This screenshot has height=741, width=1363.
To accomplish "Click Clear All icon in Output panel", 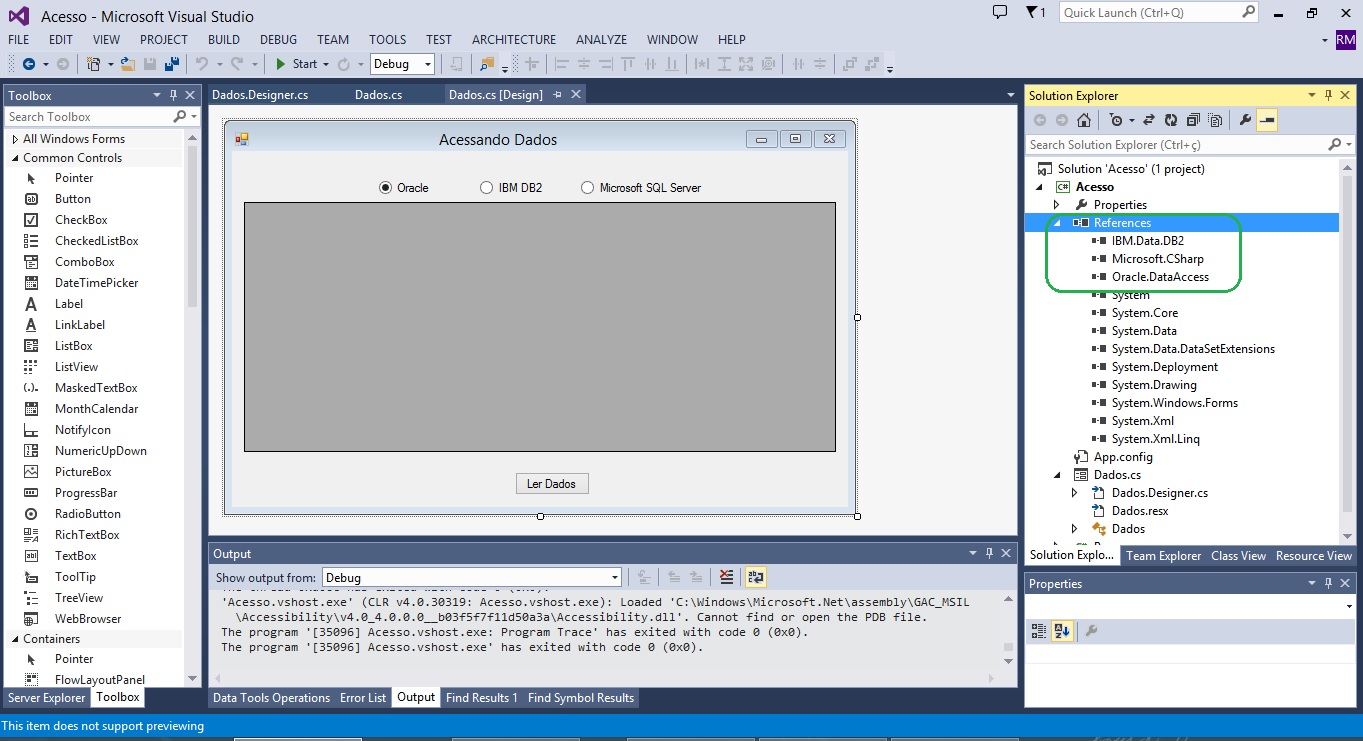I will point(727,577).
